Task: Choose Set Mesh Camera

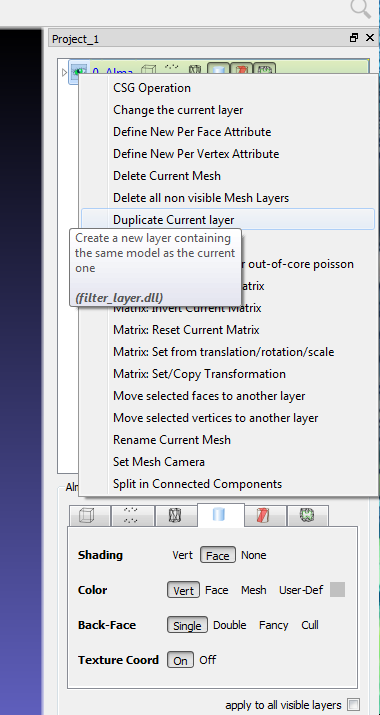Action: [x=228, y=462]
